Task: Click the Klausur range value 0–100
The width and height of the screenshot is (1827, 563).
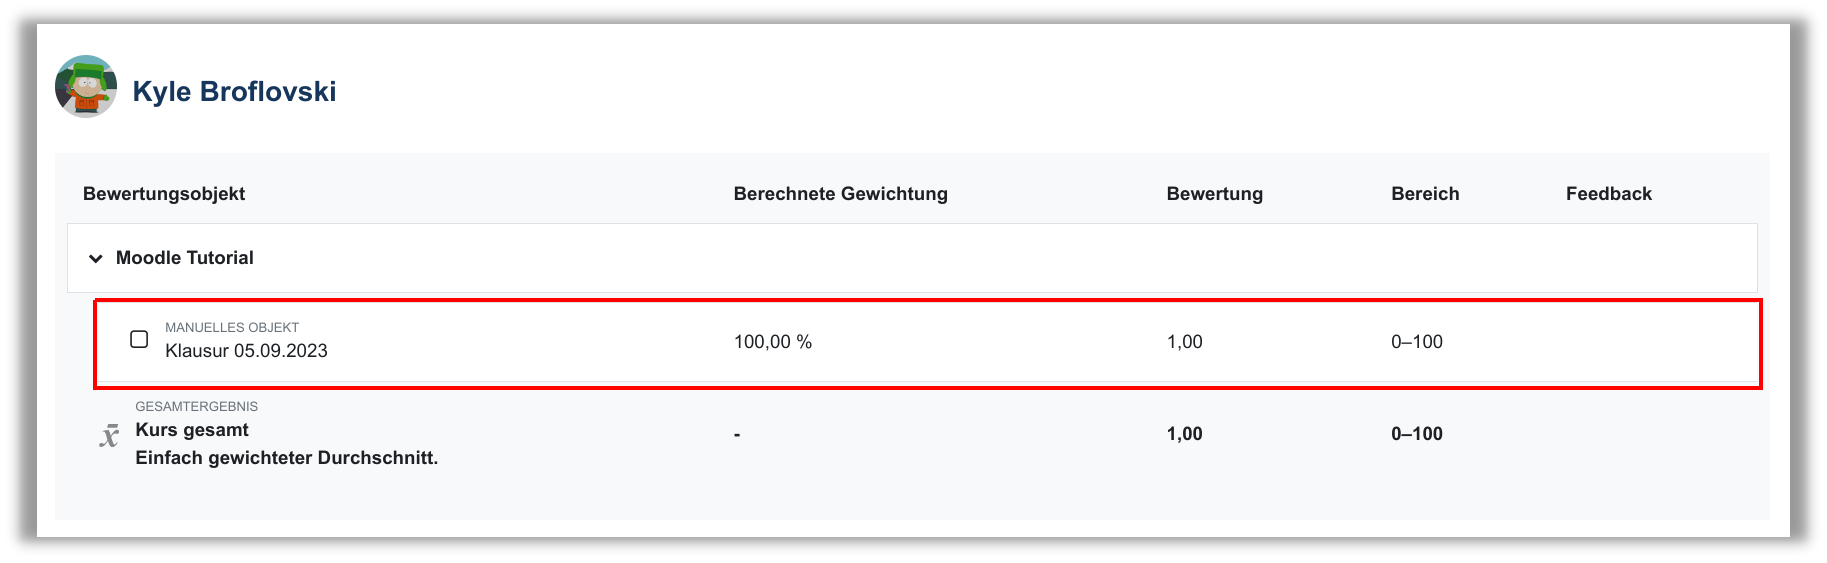Action: pyautogui.click(x=1416, y=342)
